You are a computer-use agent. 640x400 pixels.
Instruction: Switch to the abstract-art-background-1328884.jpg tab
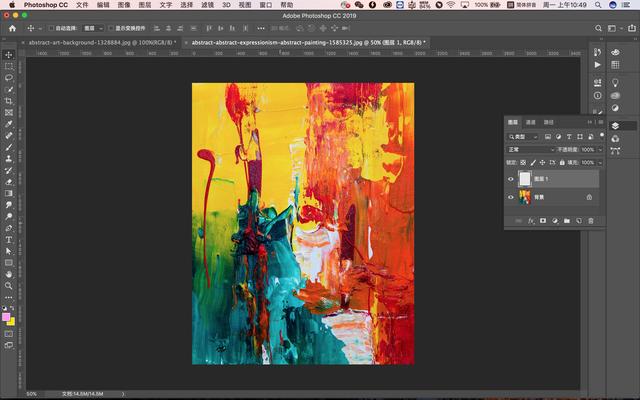click(x=99, y=43)
